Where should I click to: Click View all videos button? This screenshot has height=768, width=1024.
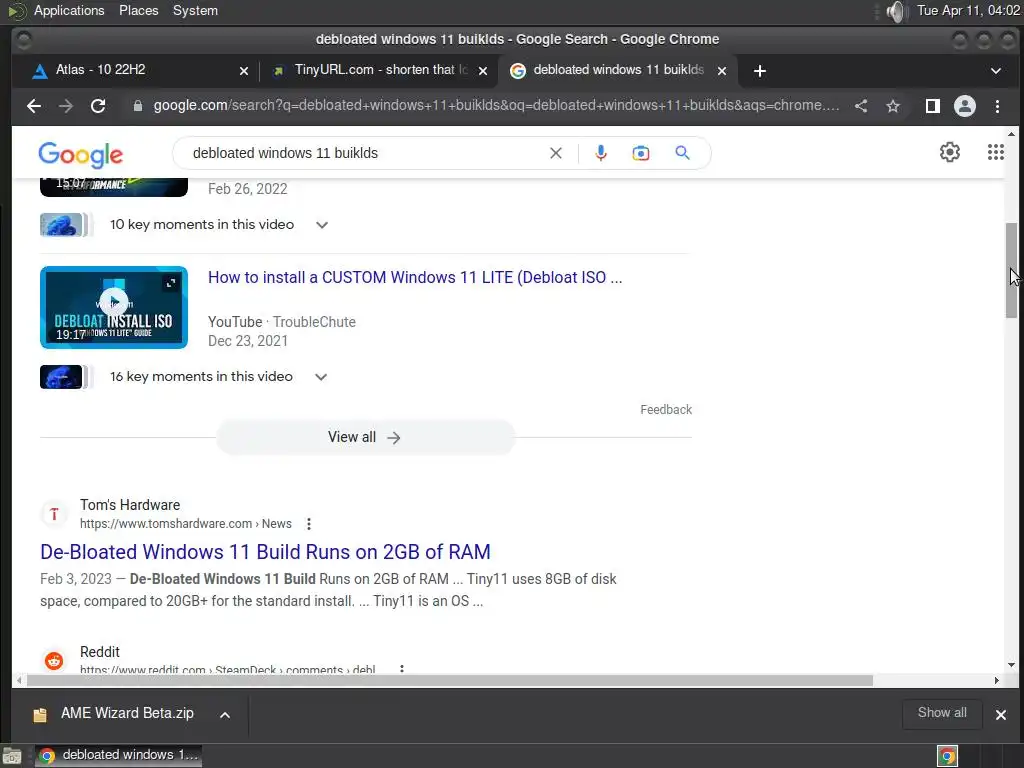[365, 437]
